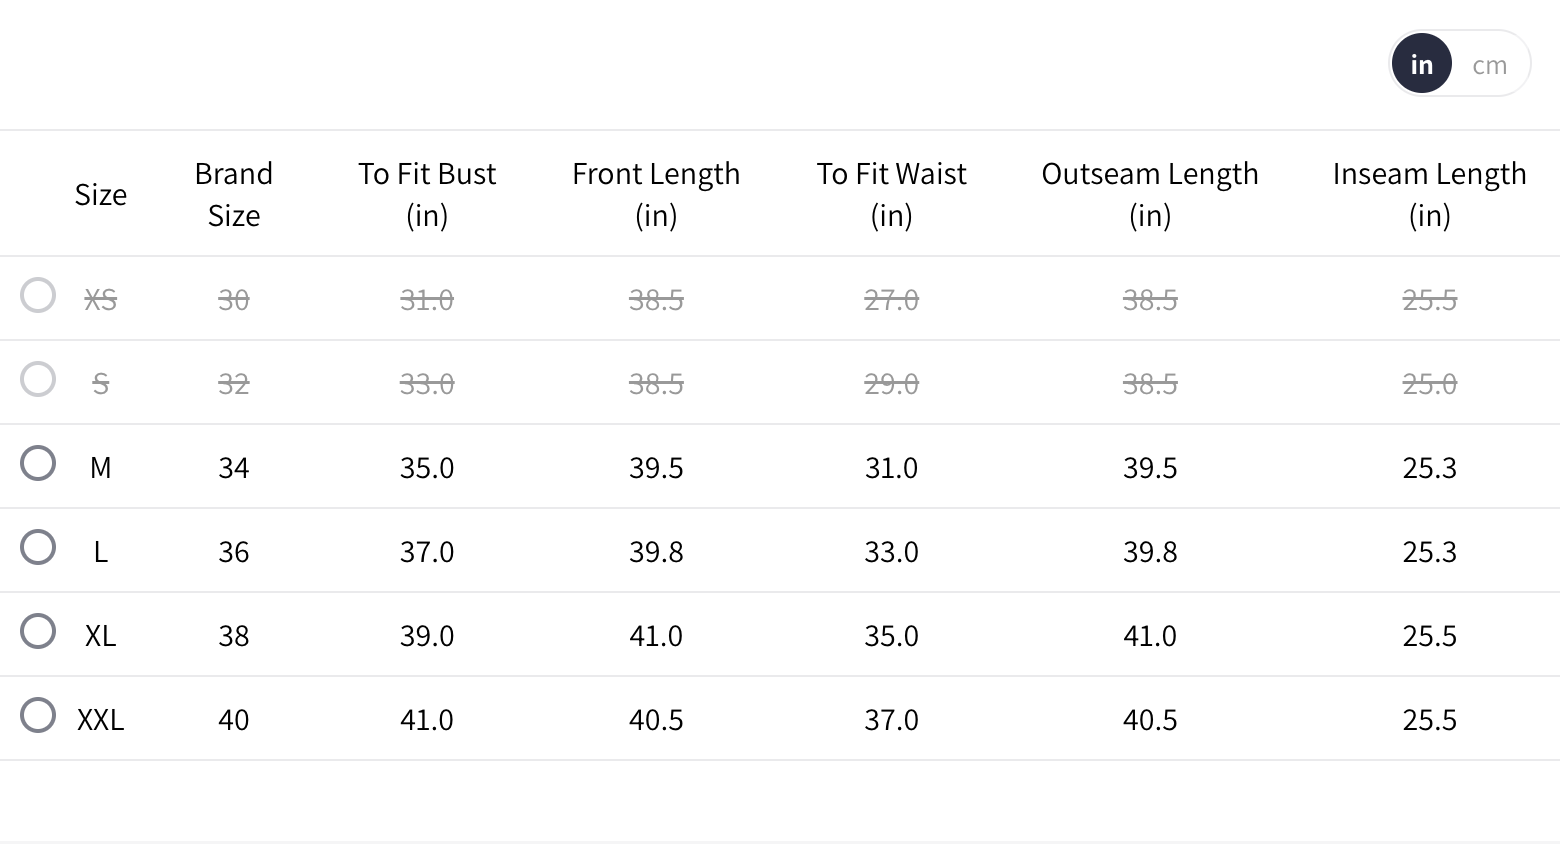Click the To Fit Bust column header
Image resolution: width=1560 pixels, height=844 pixels.
point(427,194)
